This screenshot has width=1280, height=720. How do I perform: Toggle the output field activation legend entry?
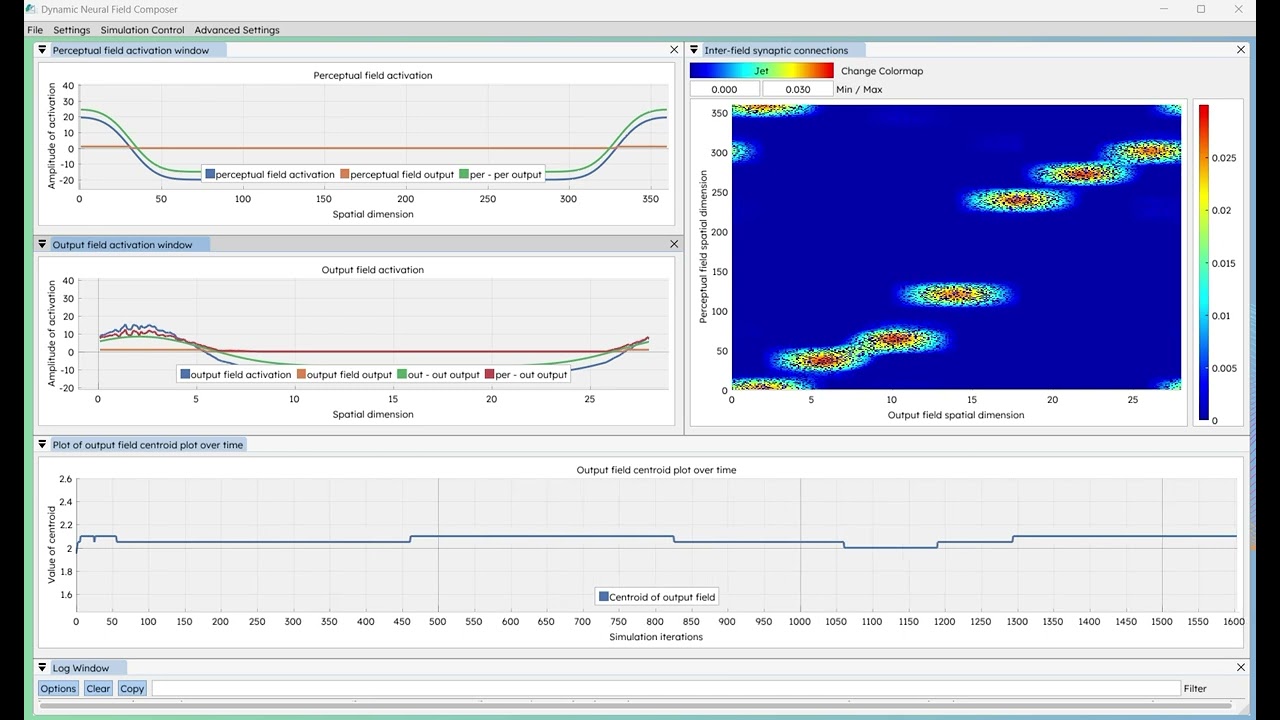(236, 374)
